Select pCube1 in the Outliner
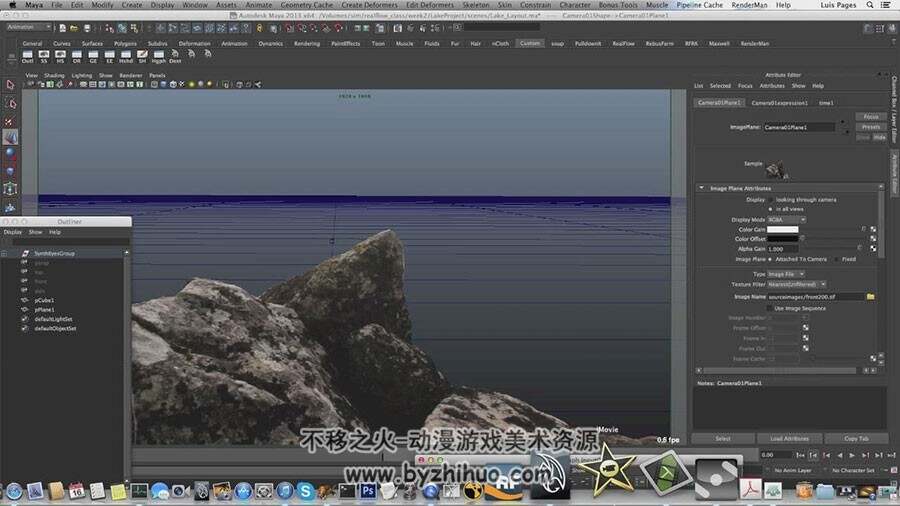 pyautogui.click(x=44, y=300)
